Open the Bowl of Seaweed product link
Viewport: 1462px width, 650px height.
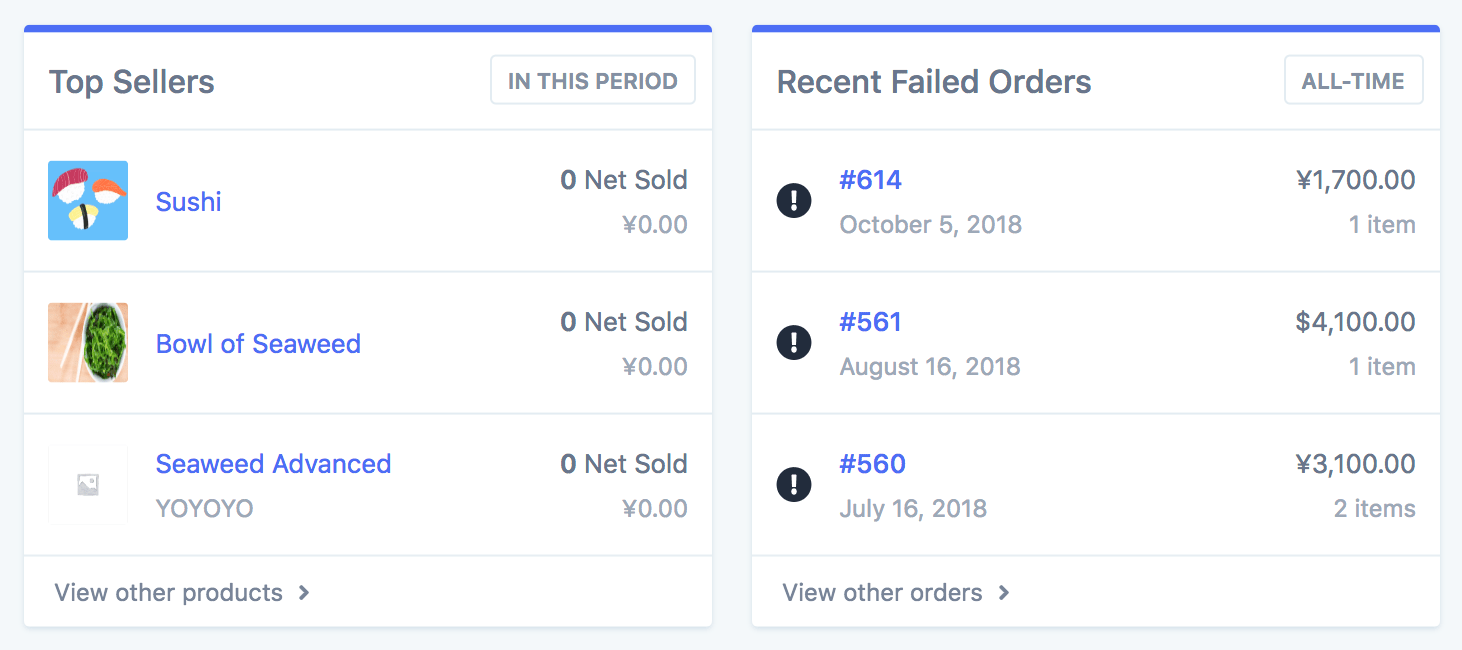pyautogui.click(x=258, y=343)
